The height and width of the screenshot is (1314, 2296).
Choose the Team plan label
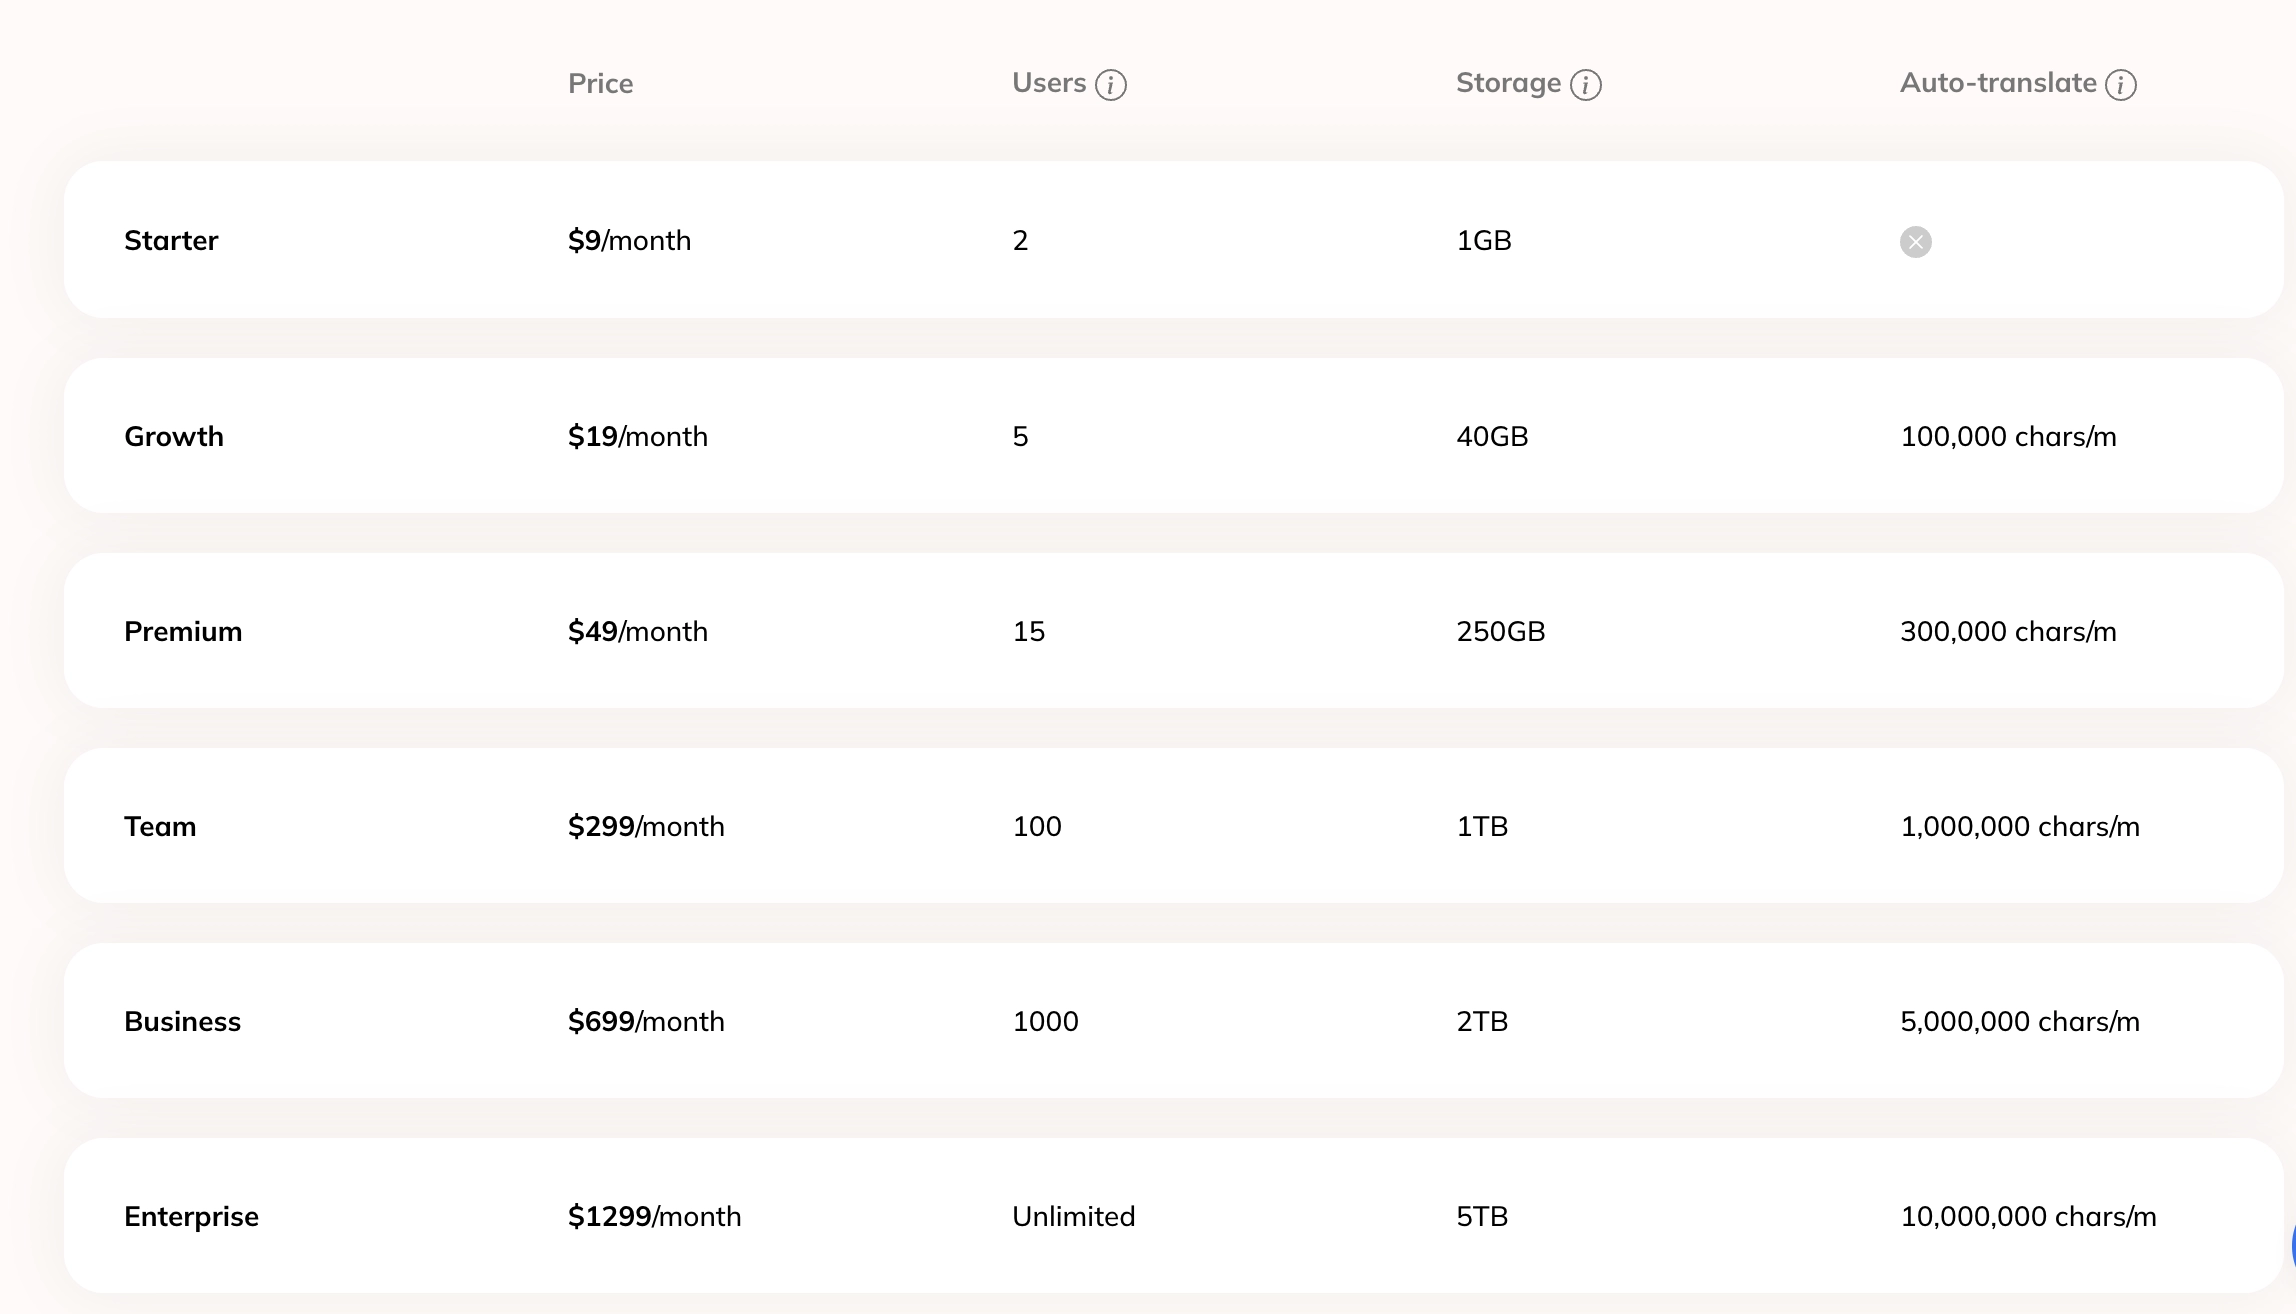point(160,826)
